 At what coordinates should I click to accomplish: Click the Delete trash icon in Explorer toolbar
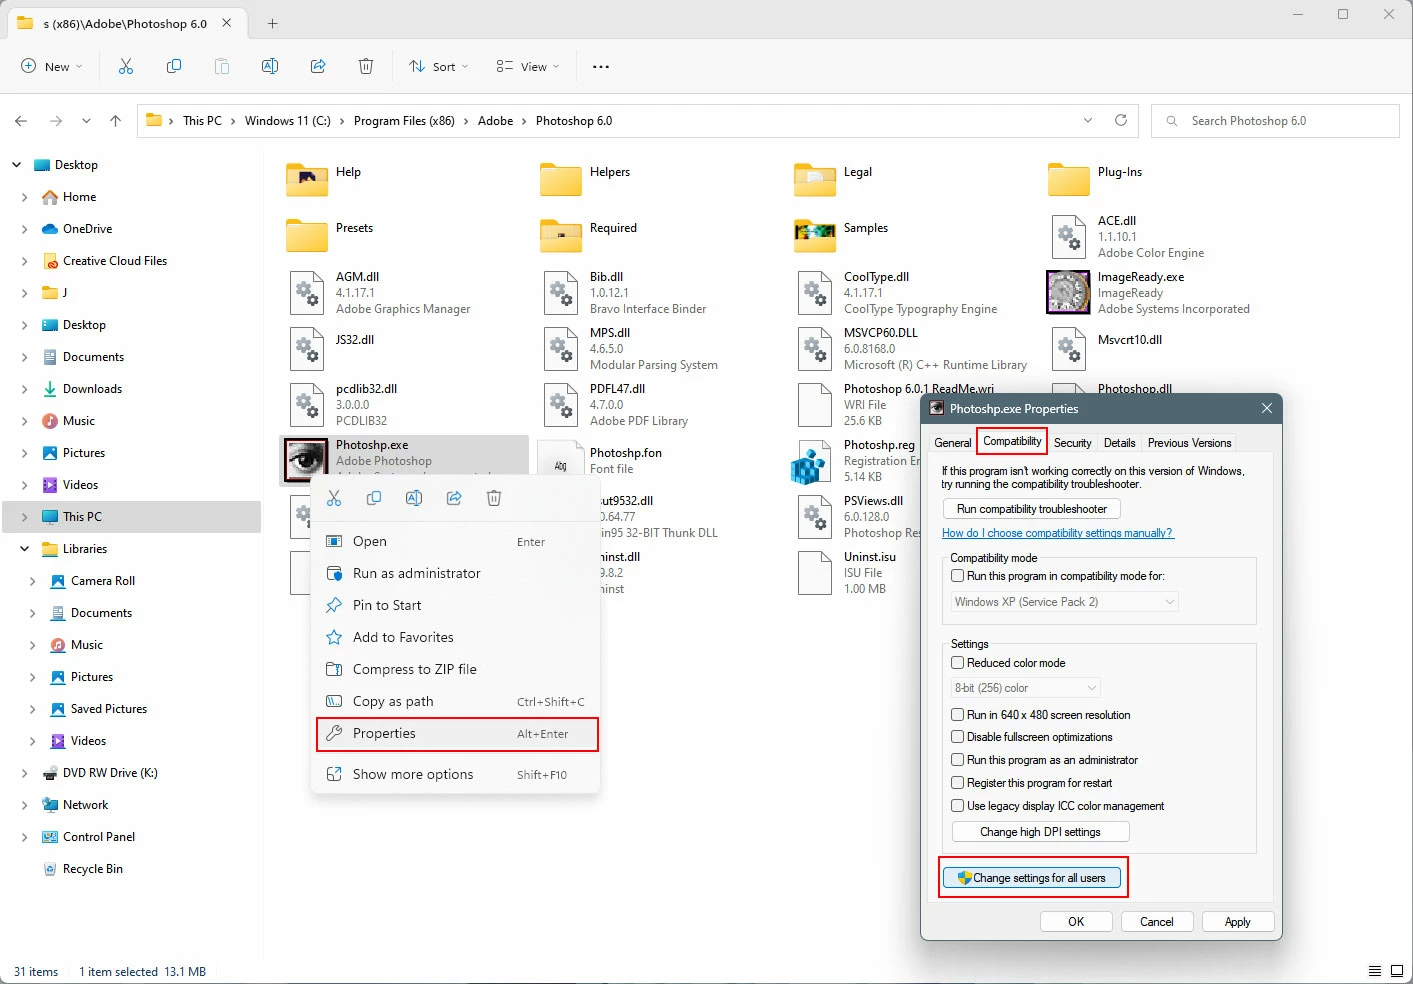366,66
